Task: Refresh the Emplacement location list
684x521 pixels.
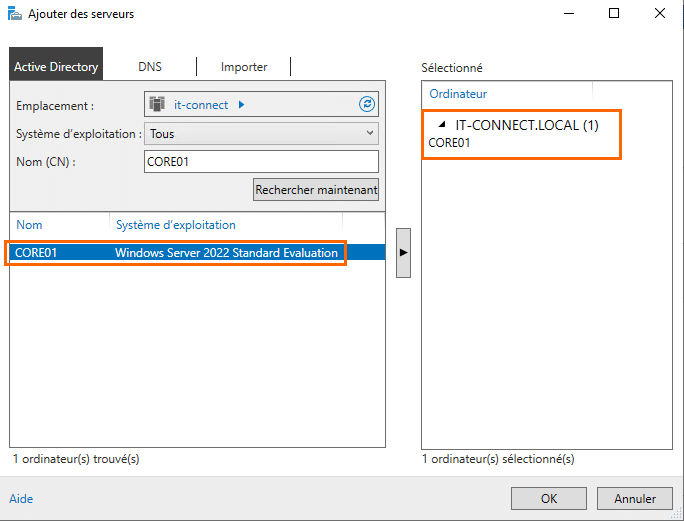Action: 366,104
